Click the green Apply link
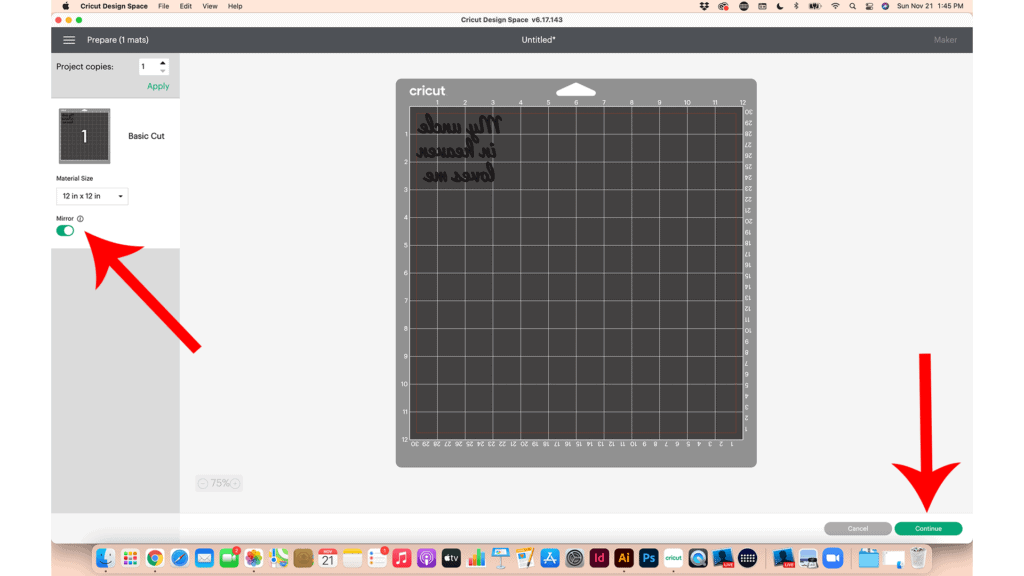Viewport: 1024px width, 576px height. pyautogui.click(x=158, y=86)
